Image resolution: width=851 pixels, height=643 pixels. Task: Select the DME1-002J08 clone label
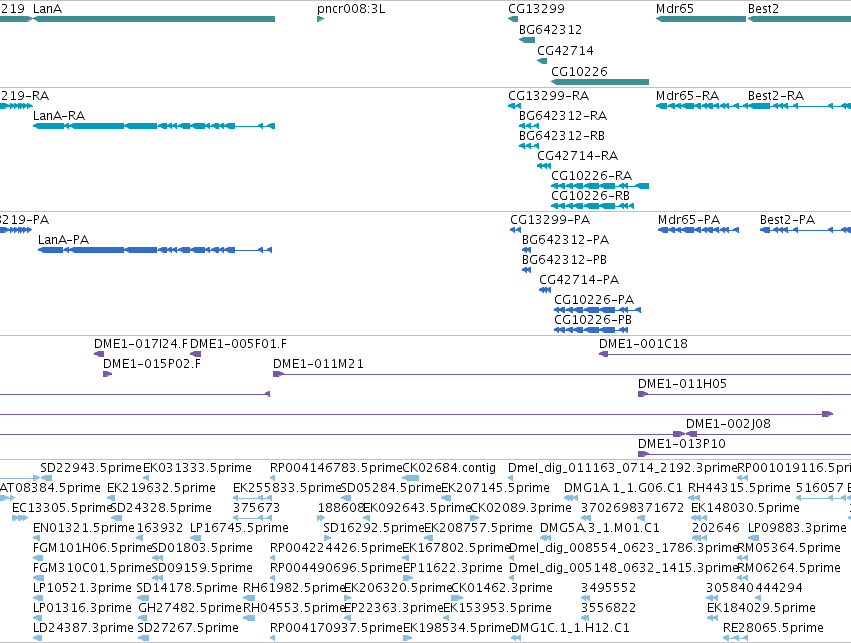point(728,424)
